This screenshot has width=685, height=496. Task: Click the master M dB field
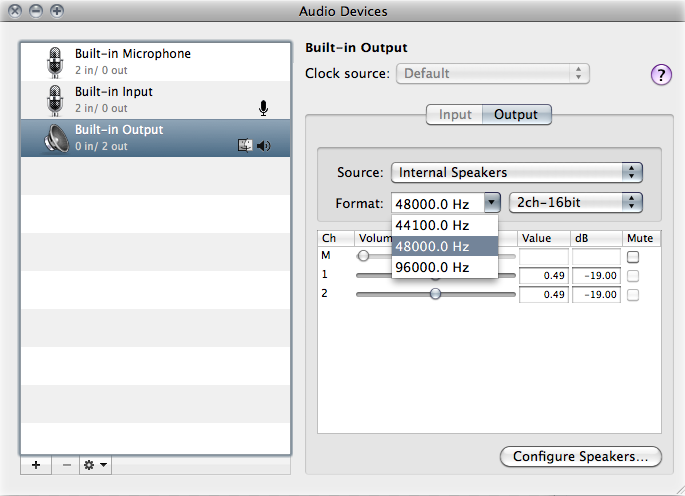[596, 257]
